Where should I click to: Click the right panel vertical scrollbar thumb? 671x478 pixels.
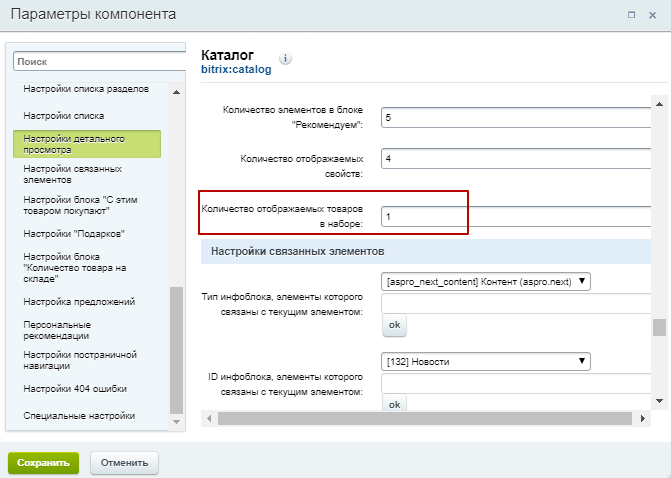[x=659, y=327]
